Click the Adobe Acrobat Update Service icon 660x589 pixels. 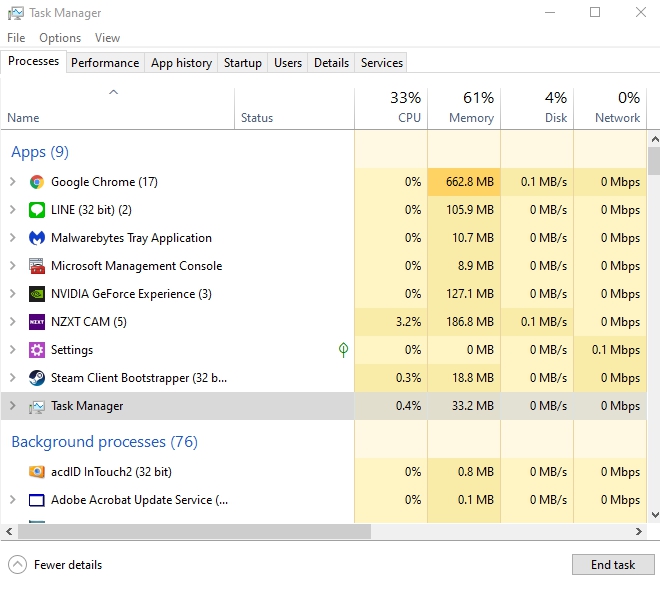pos(37,500)
